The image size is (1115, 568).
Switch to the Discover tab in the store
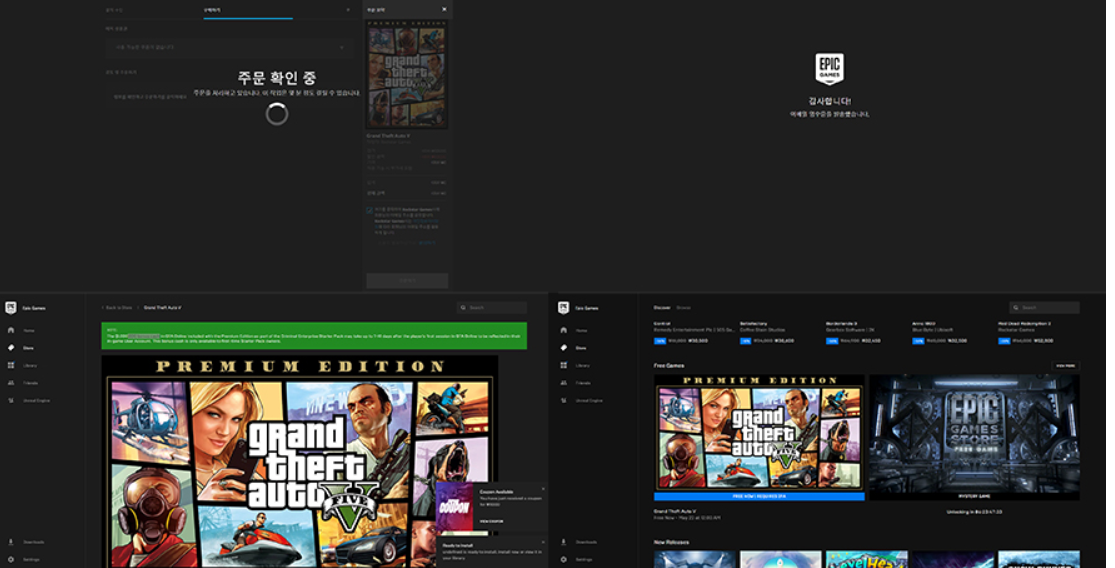[662, 308]
